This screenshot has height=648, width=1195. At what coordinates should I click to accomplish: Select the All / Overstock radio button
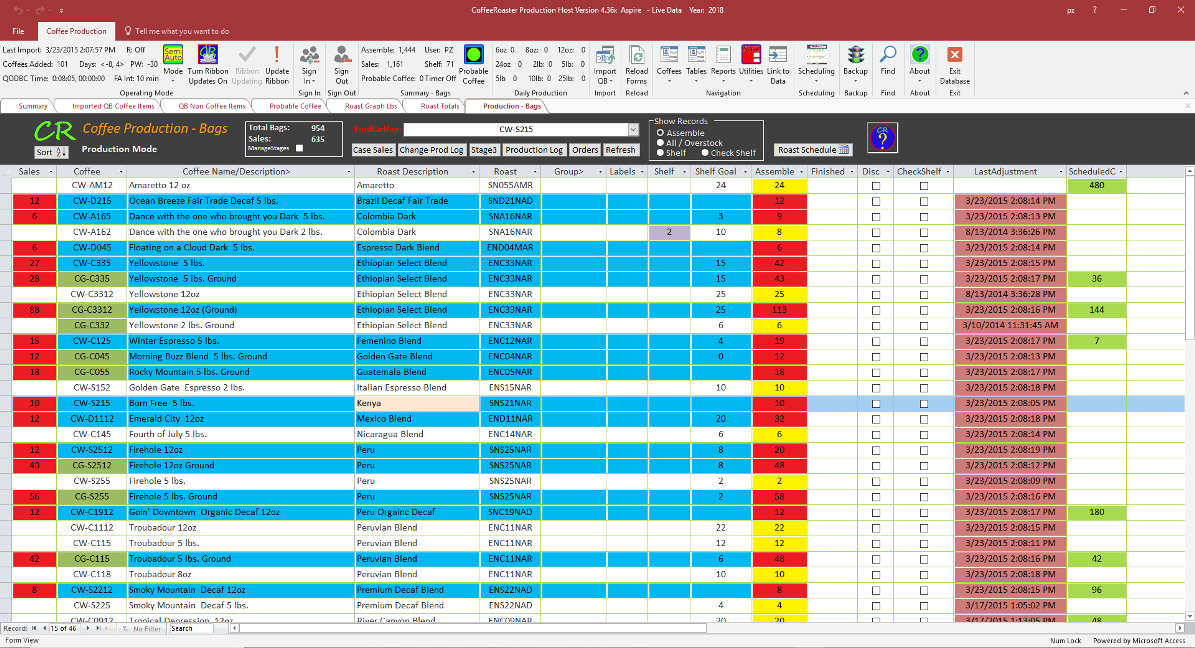660,143
